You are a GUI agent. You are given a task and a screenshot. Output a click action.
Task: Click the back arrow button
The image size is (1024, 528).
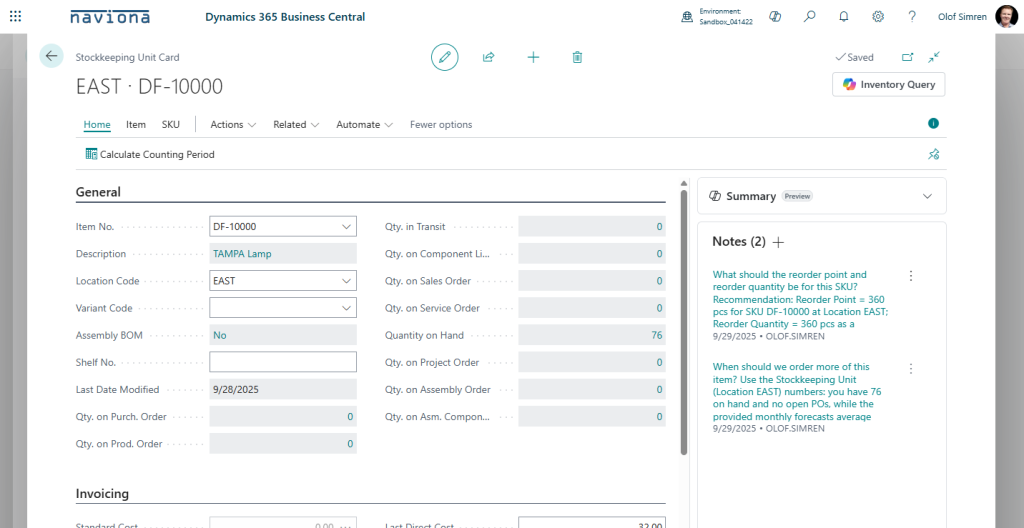tap(52, 57)
